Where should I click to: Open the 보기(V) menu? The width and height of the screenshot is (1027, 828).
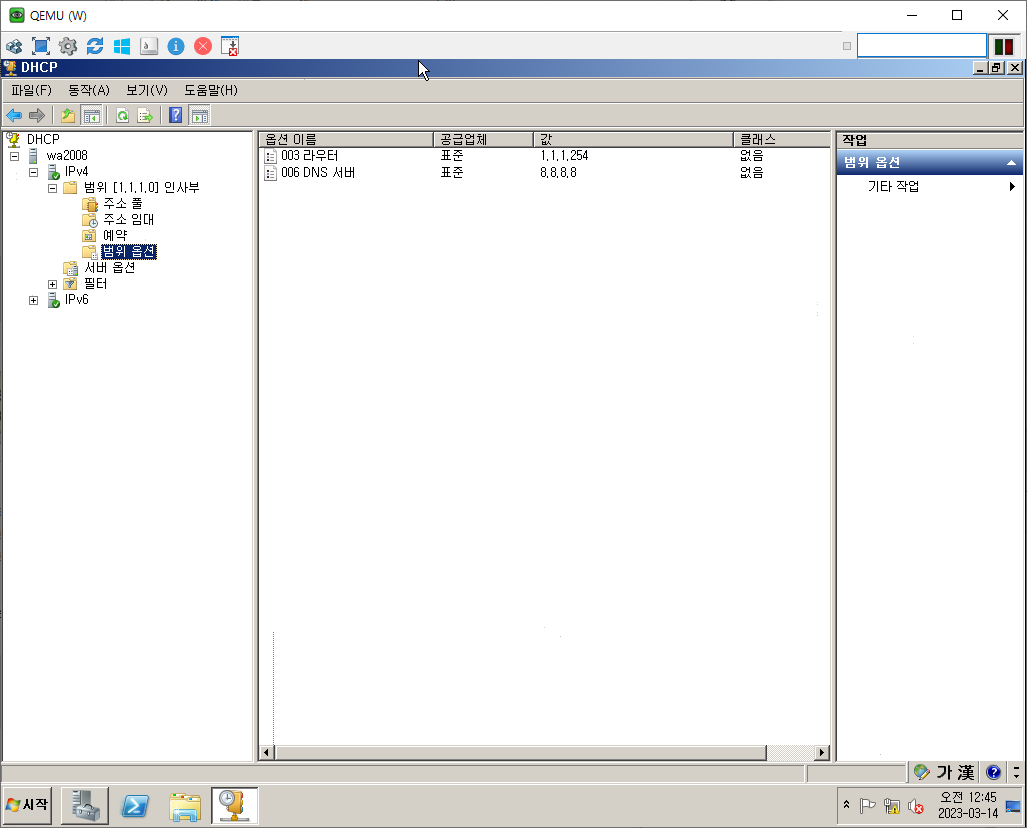point(147,90)
